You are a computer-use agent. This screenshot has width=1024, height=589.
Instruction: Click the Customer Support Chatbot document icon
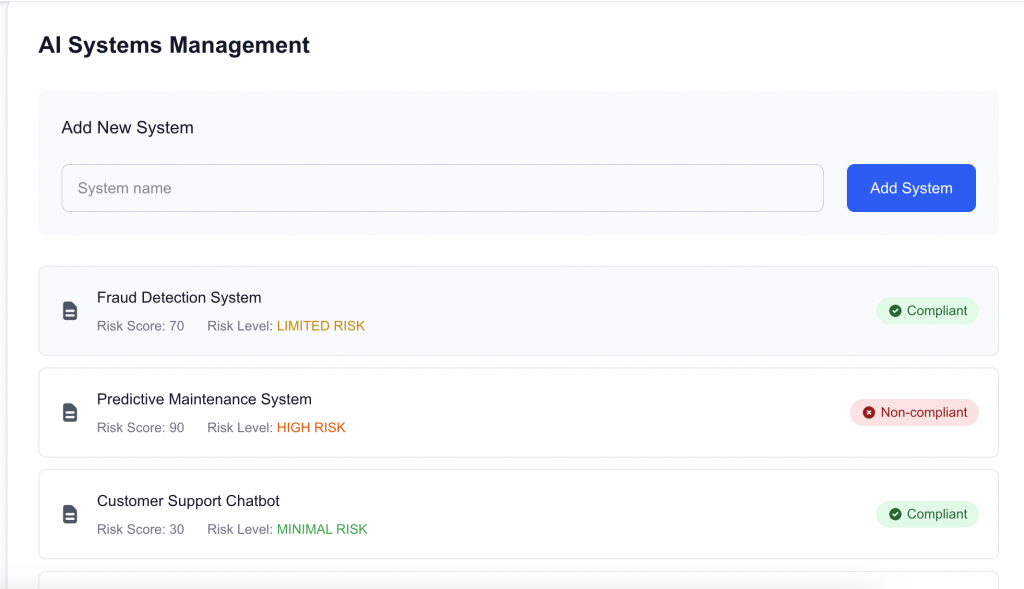69,514
